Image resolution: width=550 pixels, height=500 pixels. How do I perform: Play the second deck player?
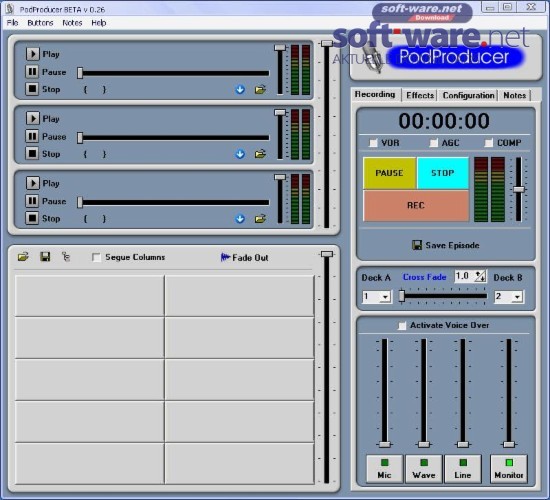pos(33,118)
